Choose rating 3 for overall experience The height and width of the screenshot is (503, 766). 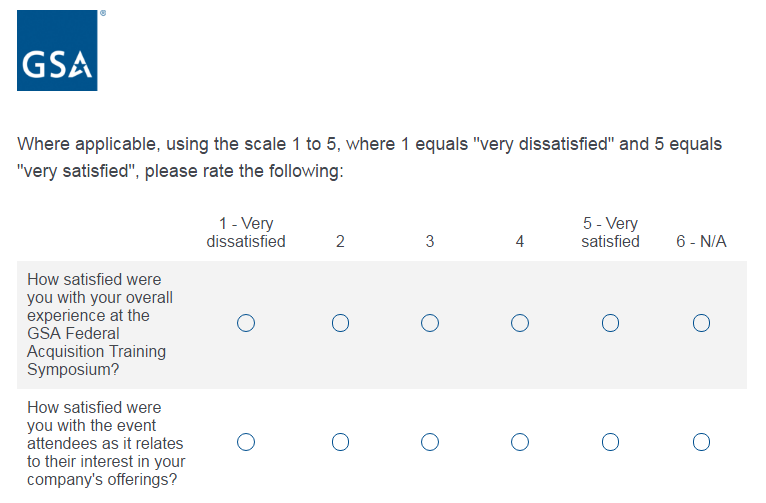coord(430,323)
